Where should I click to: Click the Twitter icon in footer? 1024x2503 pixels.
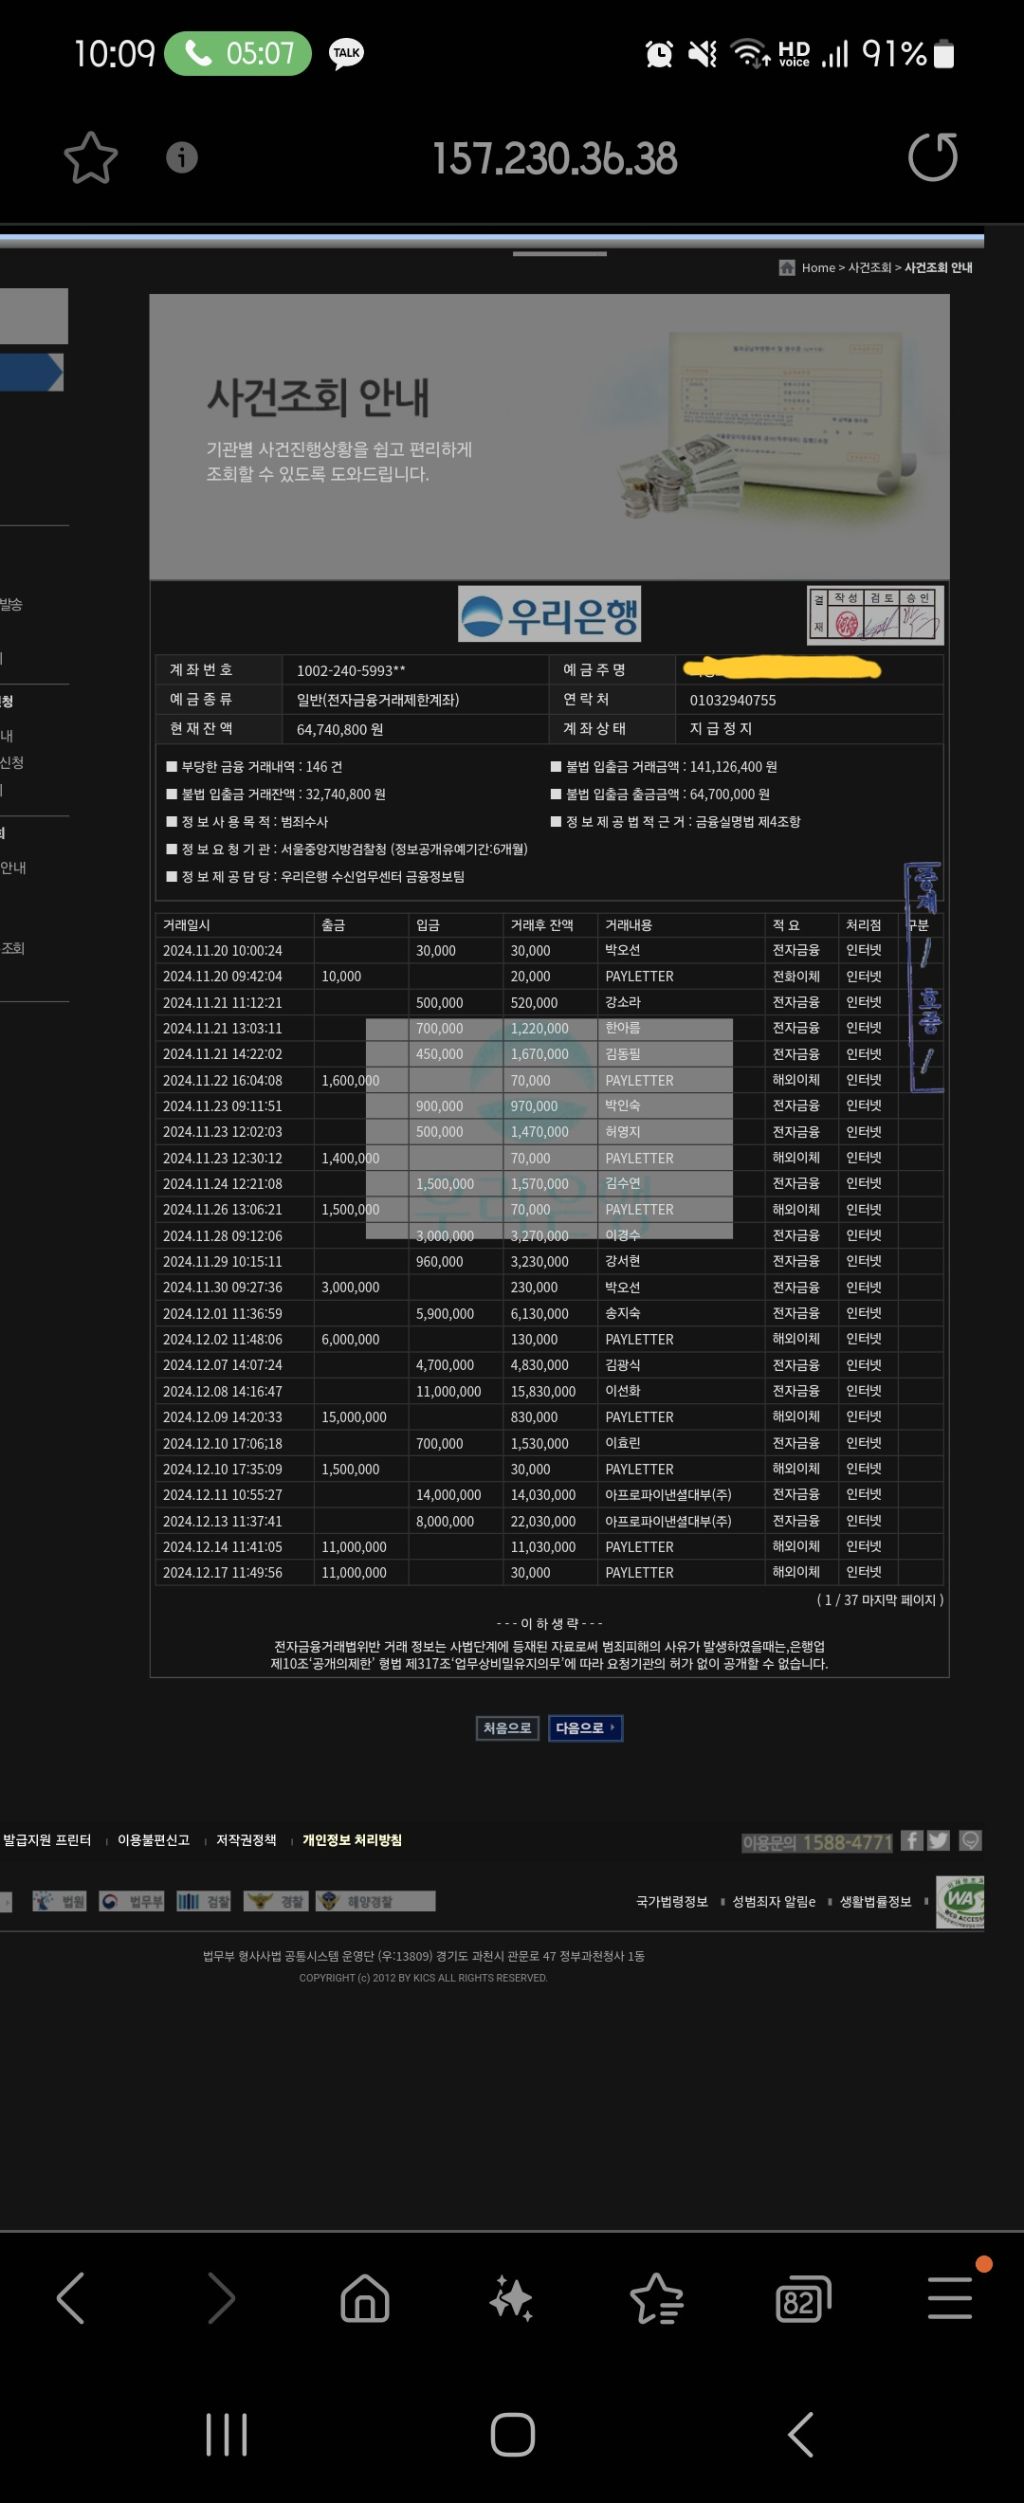coord(938,1840)
